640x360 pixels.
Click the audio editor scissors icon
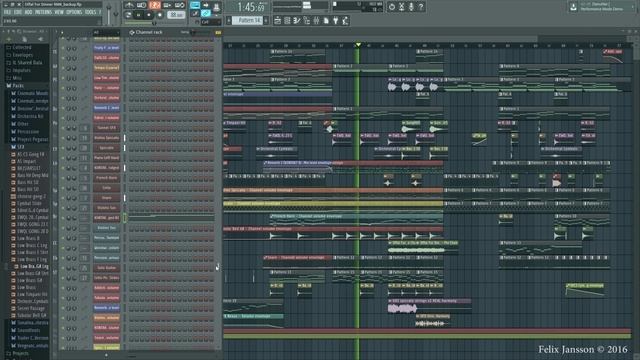(x=402, y=7)
